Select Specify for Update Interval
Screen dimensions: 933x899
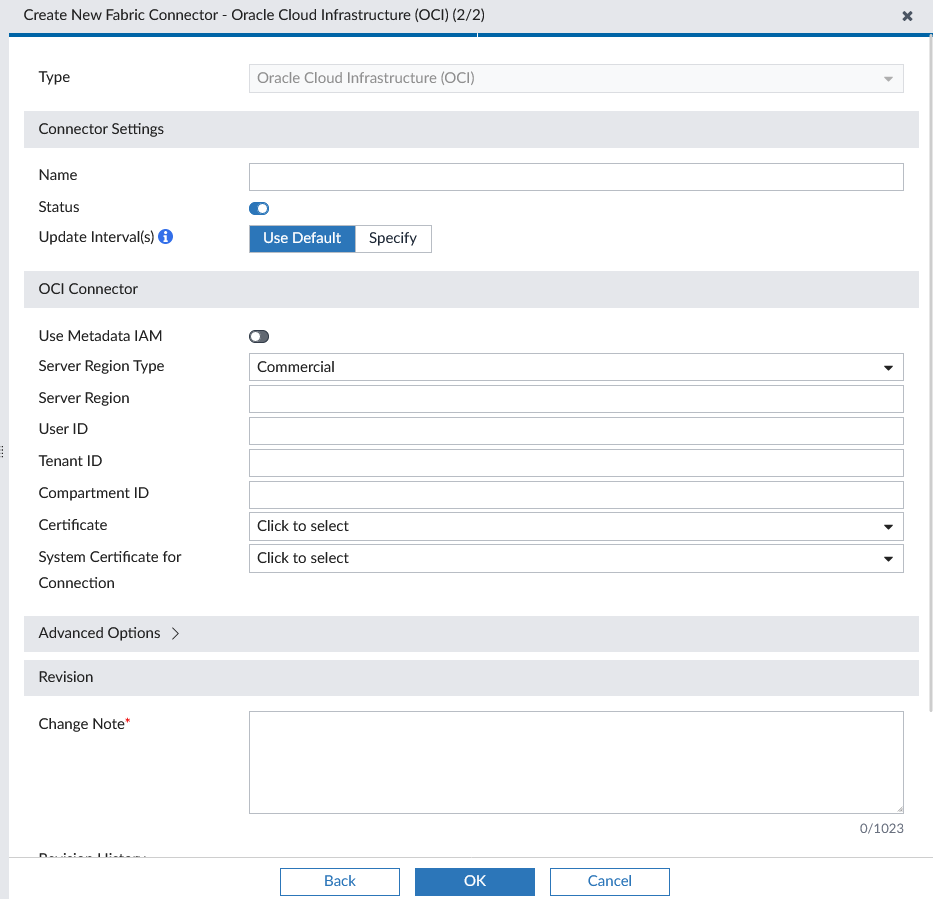pos(393,238)
